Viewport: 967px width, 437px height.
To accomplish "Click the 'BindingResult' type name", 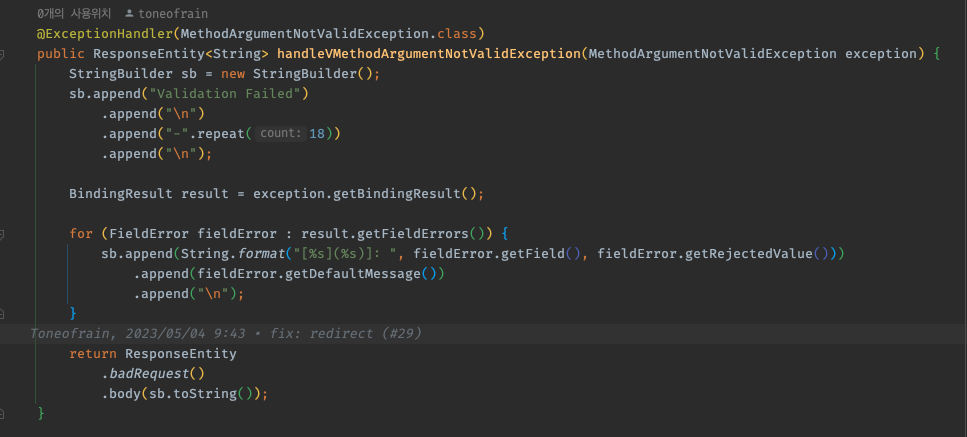I will [x=121, y=194].
